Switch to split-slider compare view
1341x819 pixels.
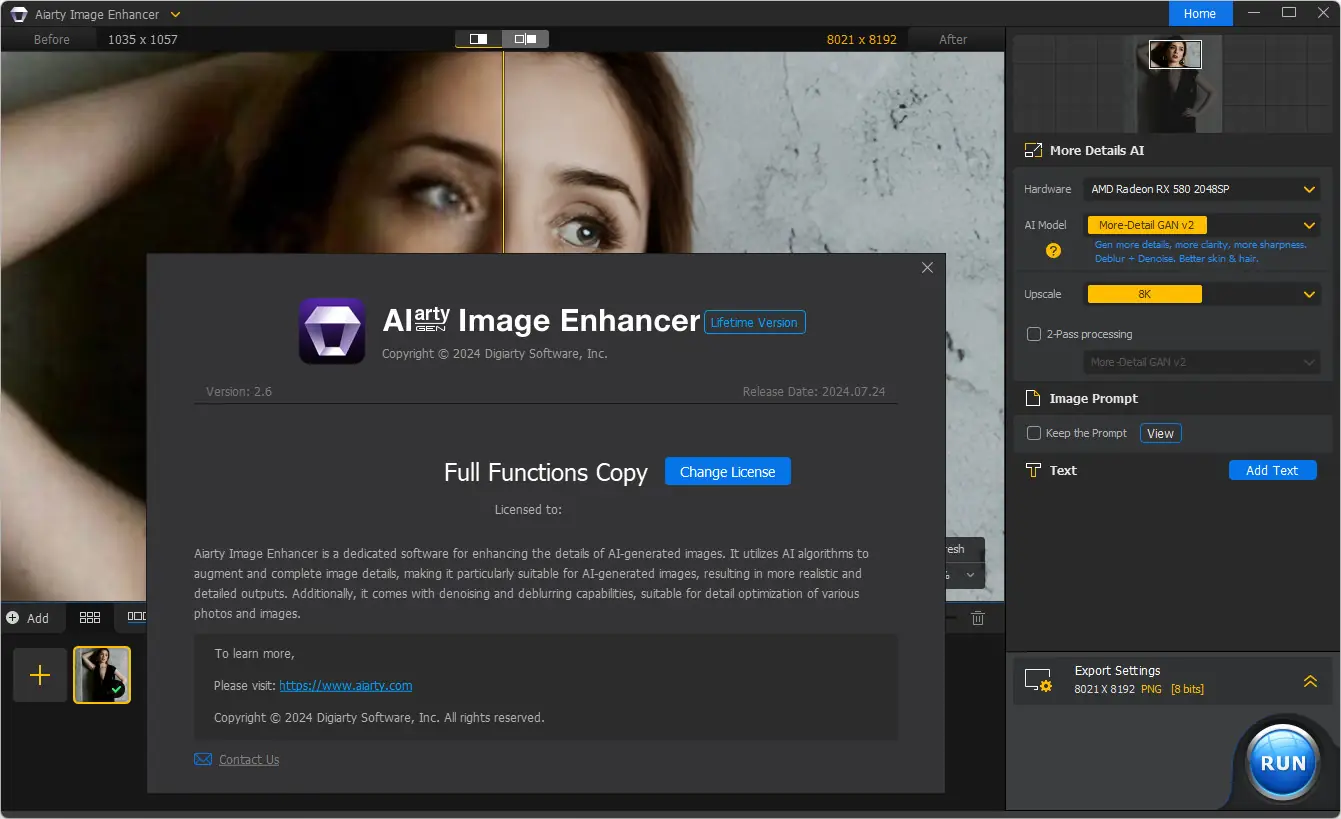tap(478, 39)
